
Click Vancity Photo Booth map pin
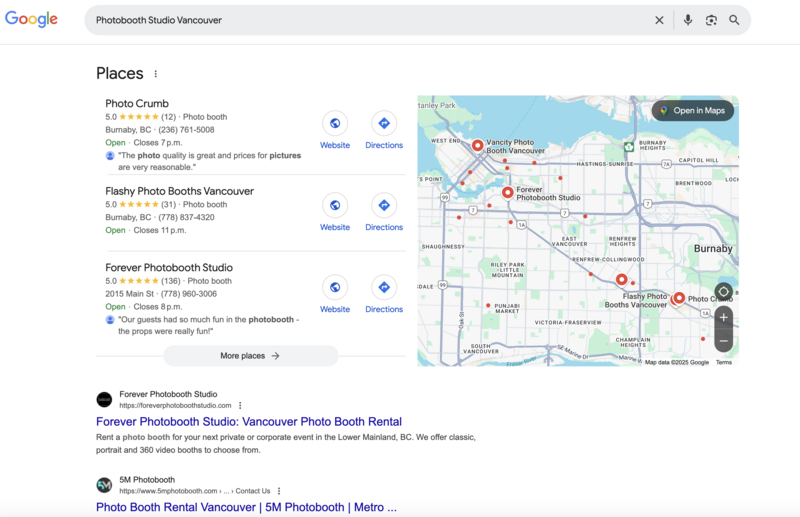pyautogui.click(x=478, y=145)
